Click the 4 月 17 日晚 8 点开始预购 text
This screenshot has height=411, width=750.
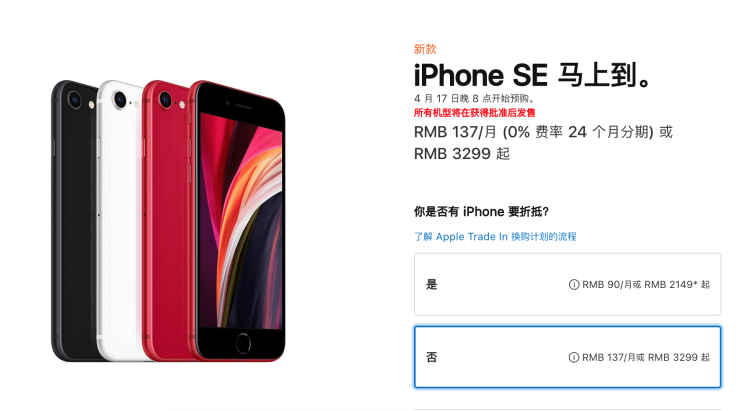coord(474,99)
